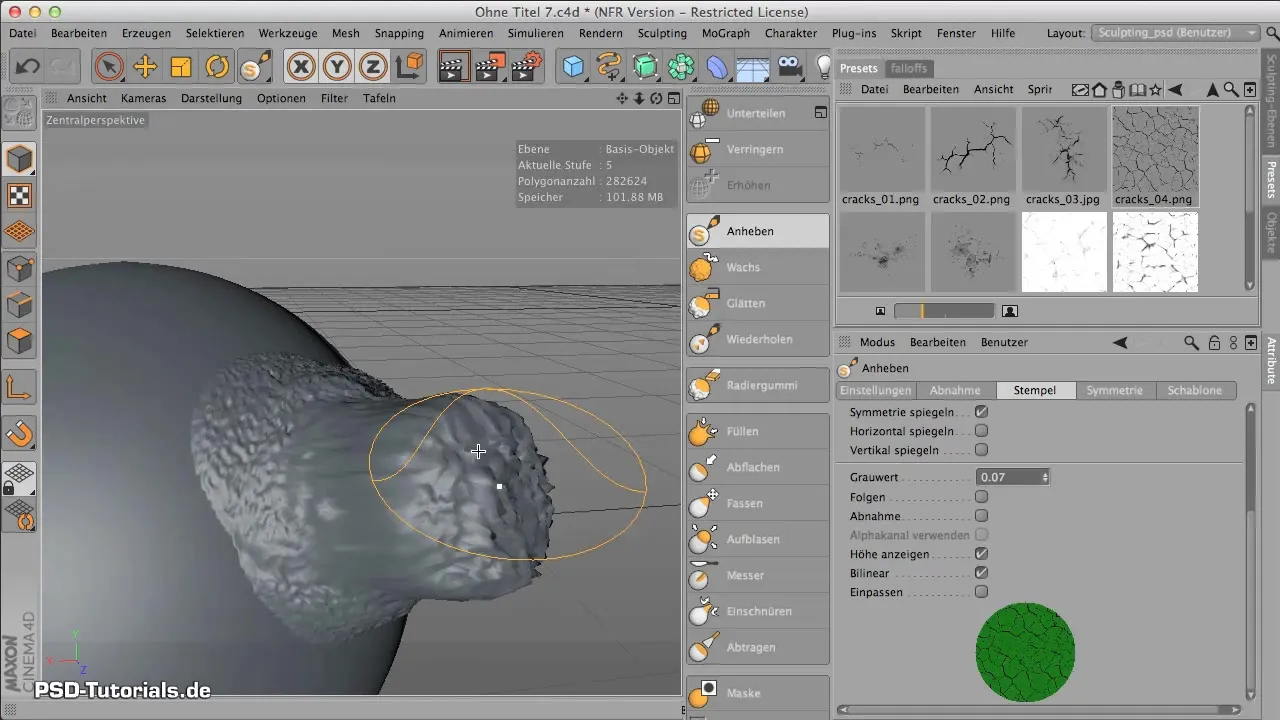Open the Render Settings icon
1280x720 pixels.
(526, 67)
